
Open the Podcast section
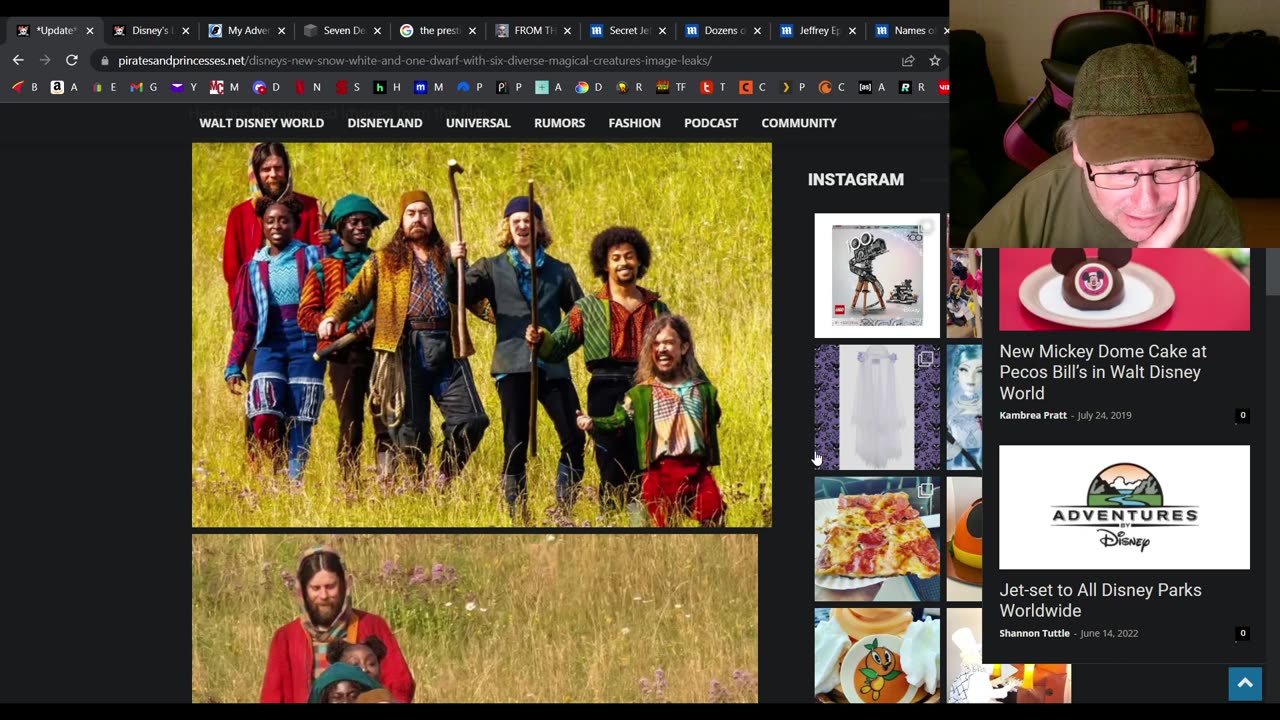[x=711, y=123]
